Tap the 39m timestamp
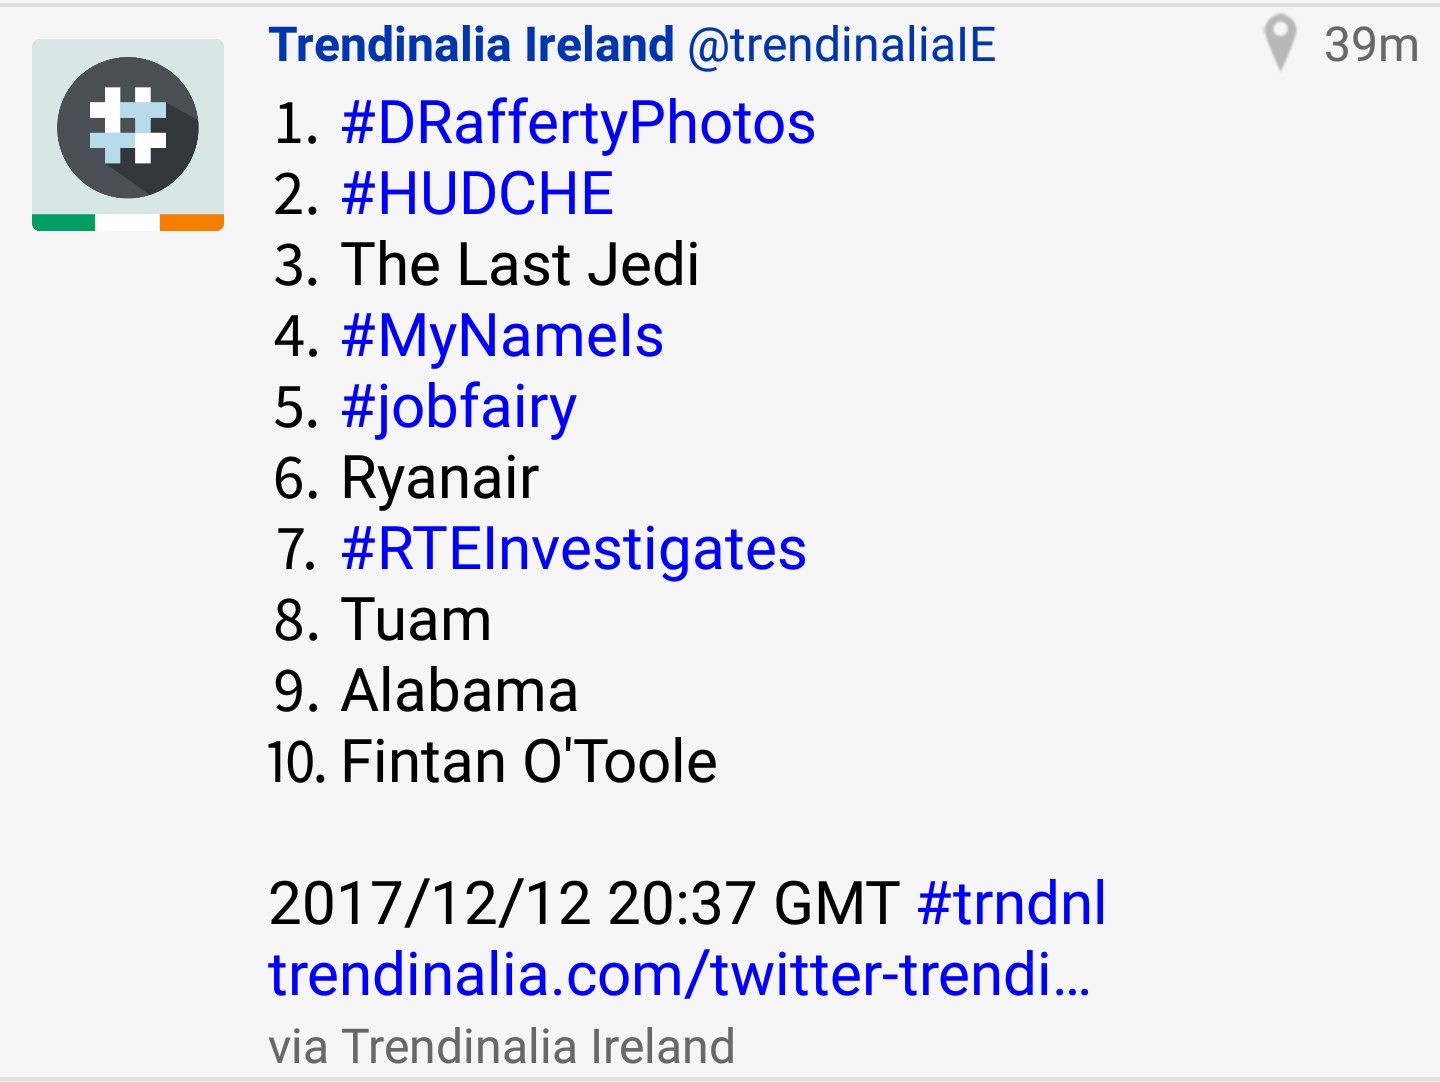The image size is (1440, 1082). point(1371,45)
